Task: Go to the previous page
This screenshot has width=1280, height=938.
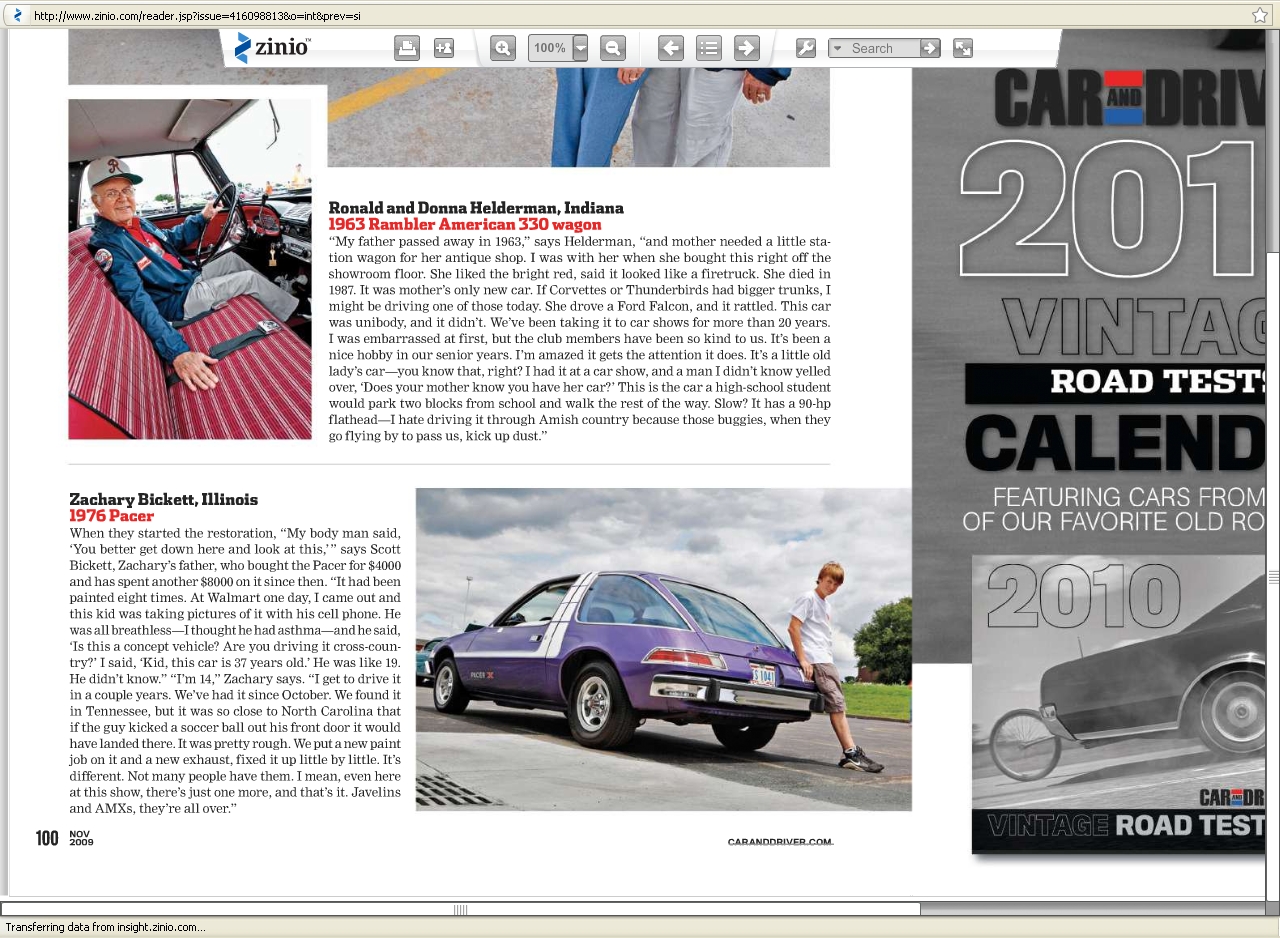Action: point(671,48)
